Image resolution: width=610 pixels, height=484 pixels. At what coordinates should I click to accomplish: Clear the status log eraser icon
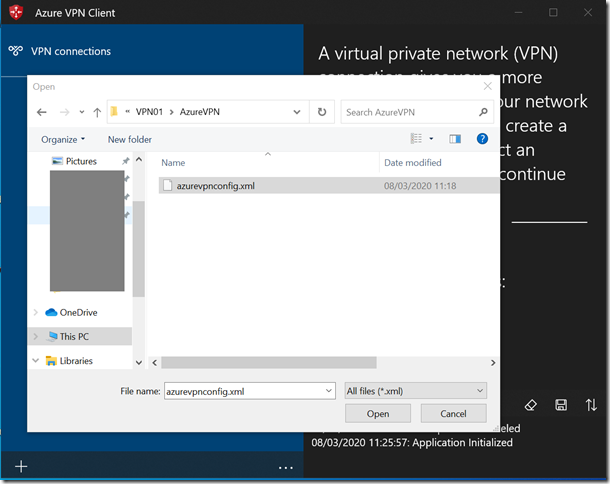pos(531,405)
